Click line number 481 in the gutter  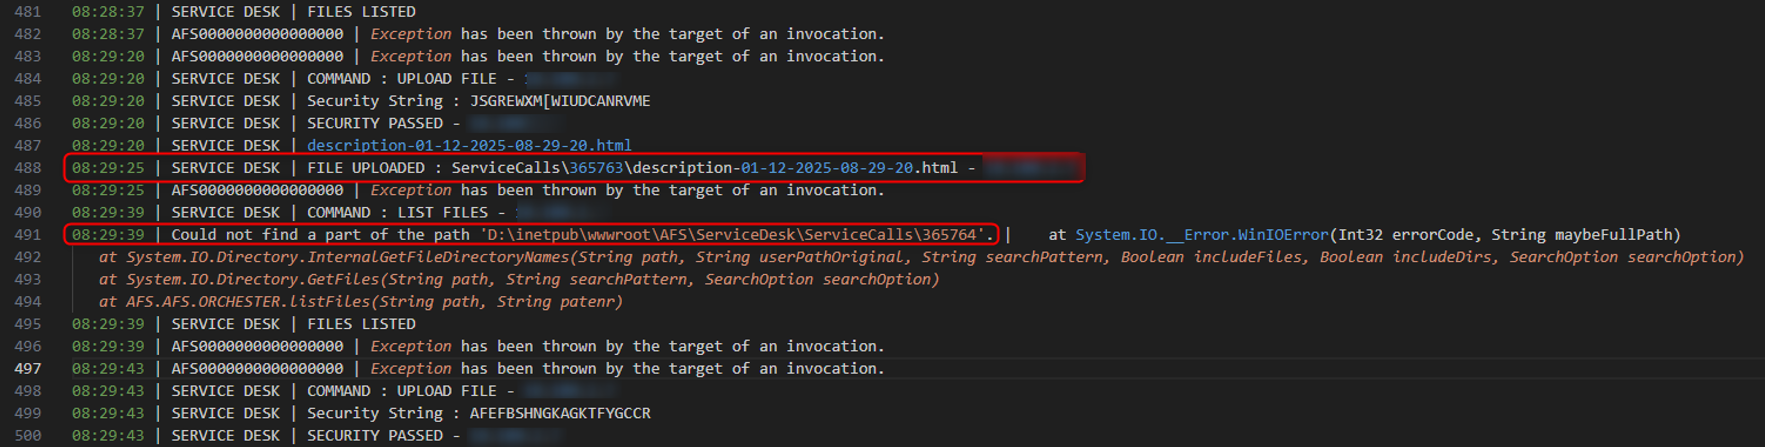[x=28, y=12]
